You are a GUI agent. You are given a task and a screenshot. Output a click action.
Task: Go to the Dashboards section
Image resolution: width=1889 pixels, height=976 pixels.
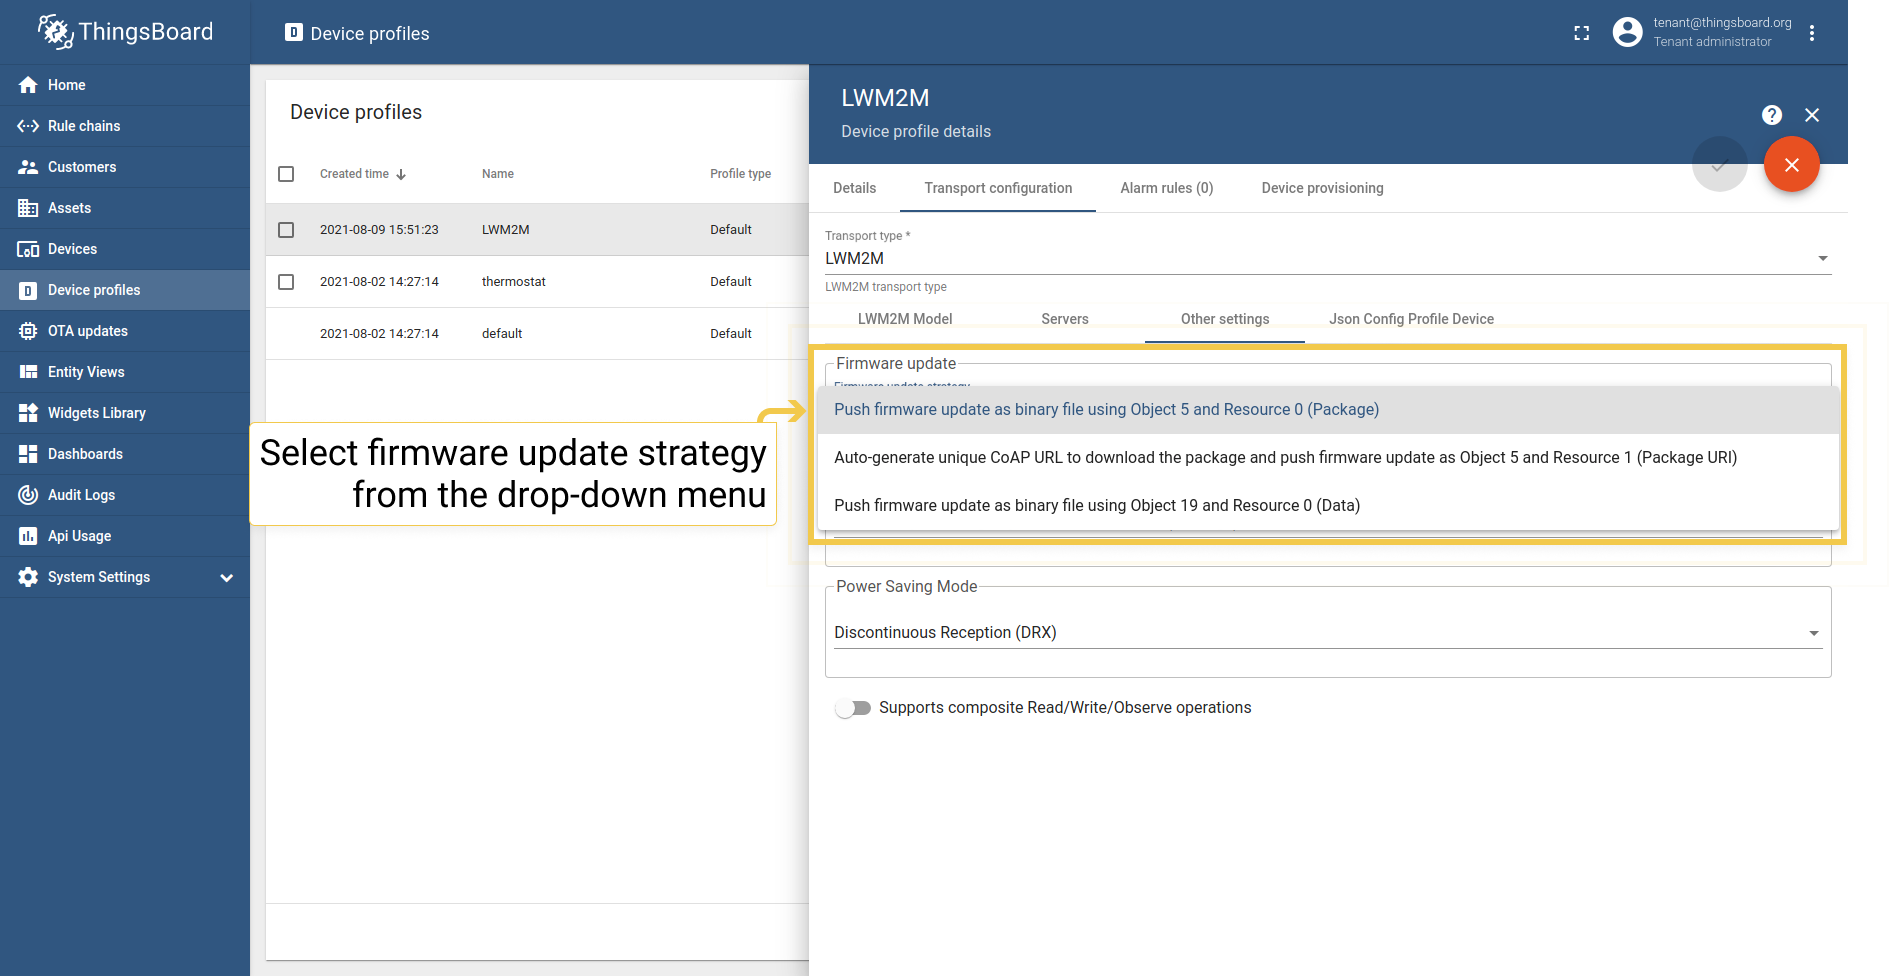click(85, 453)
